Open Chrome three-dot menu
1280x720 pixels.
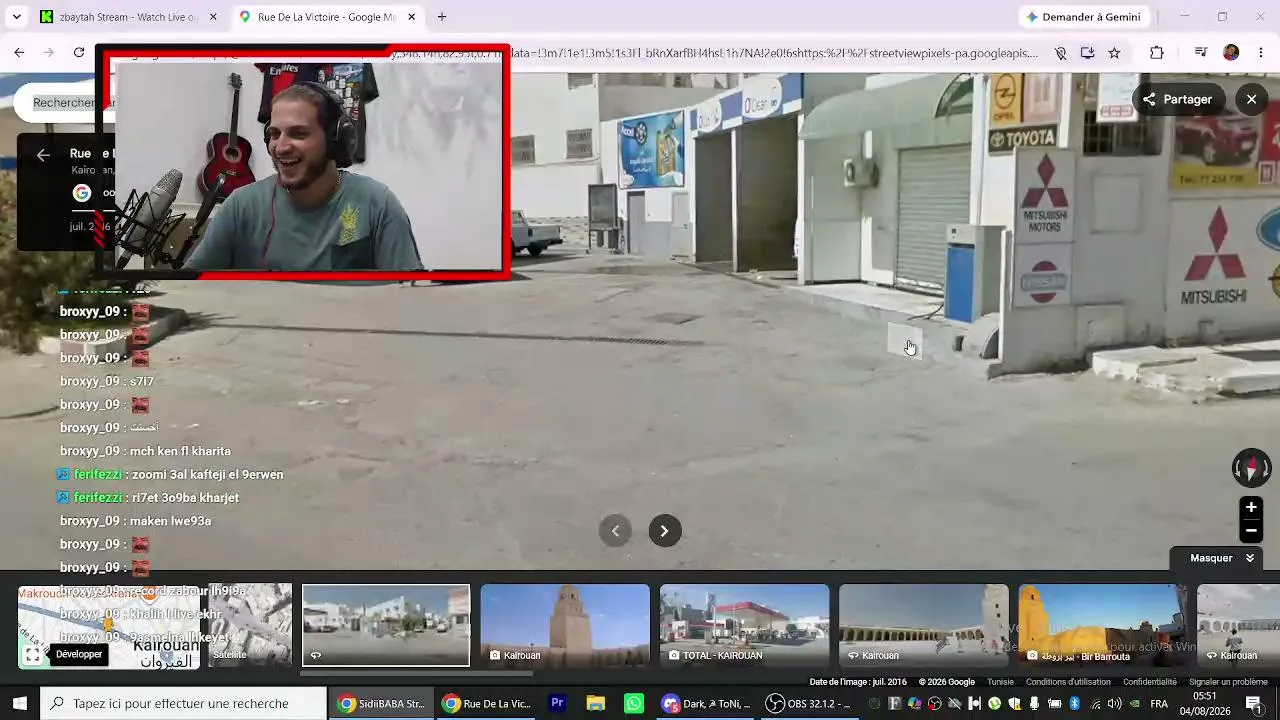pyautogui.click(x=1260, y=53)
